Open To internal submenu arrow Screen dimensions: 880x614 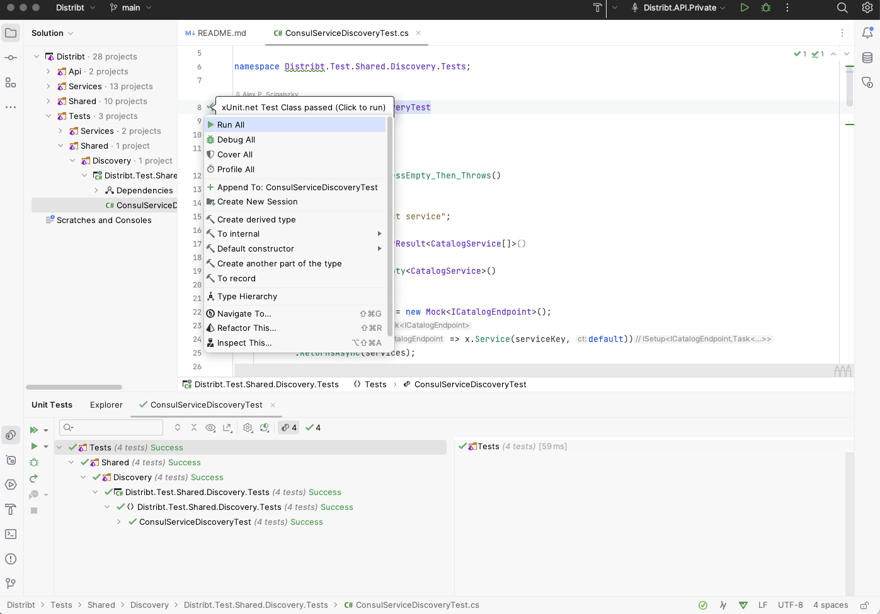click(x=379, y=234)
